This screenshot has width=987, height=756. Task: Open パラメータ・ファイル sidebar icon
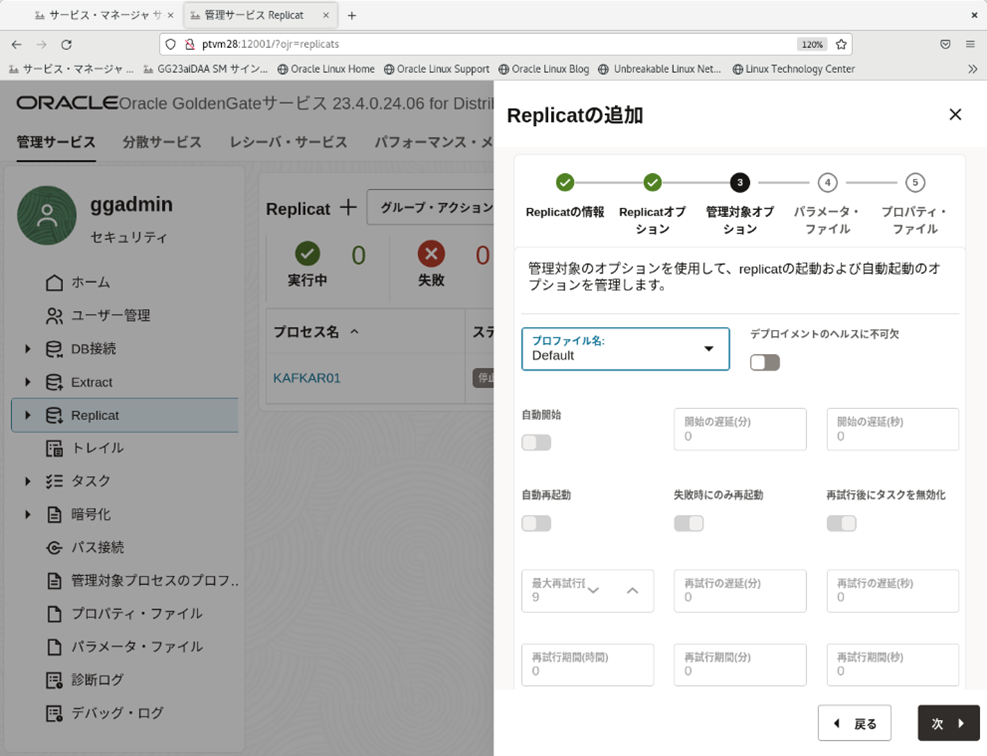click(x=54, y=646)
